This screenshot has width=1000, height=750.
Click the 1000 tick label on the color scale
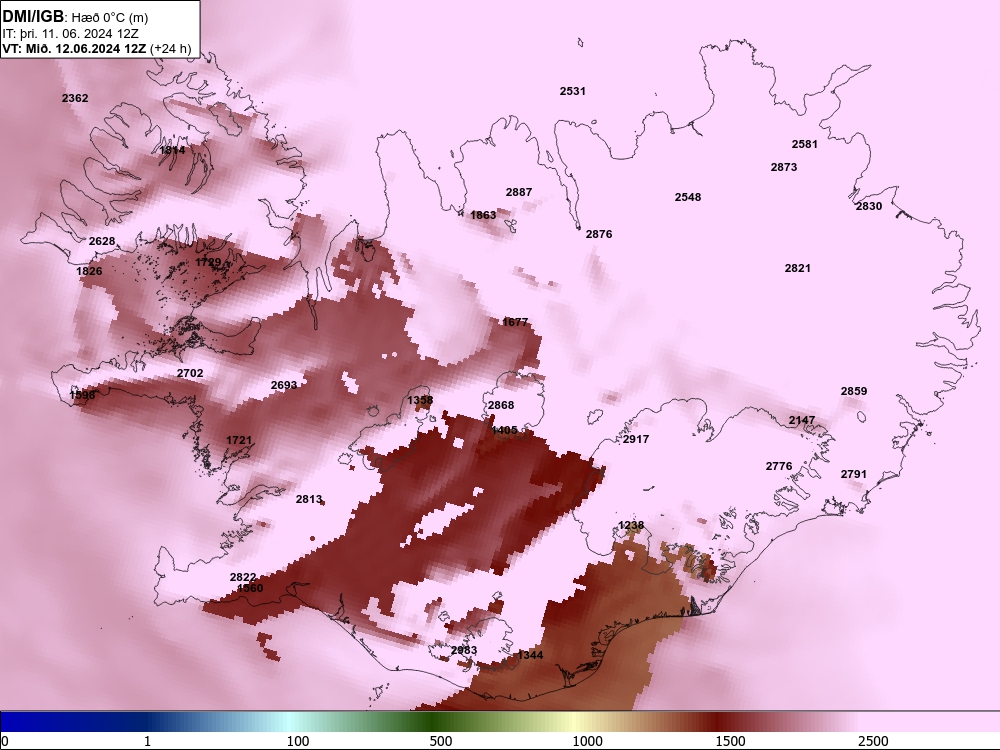(587, 742)
